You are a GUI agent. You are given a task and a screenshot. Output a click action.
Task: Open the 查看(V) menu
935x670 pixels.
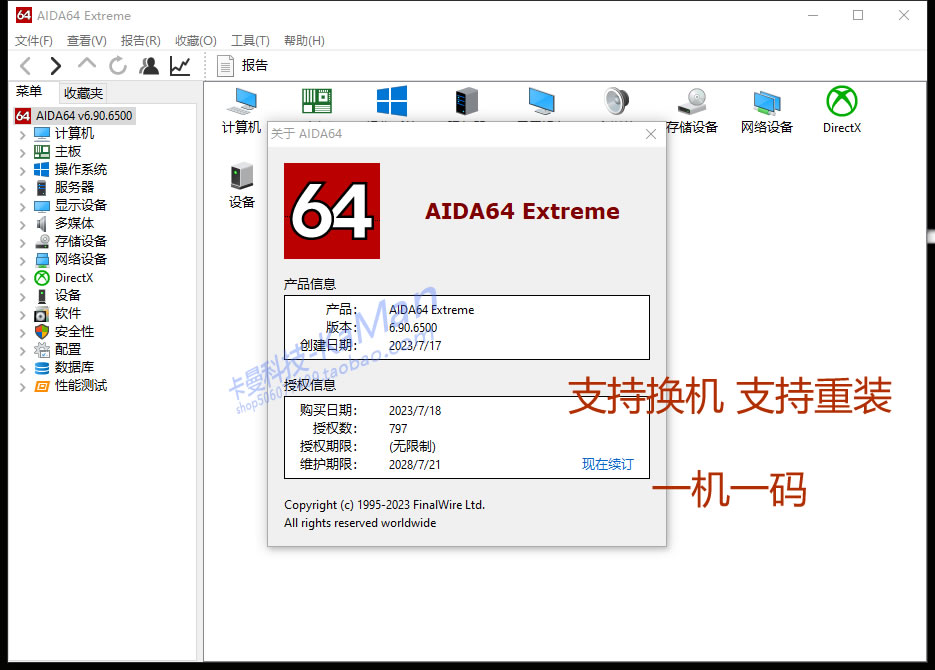point(86,41)
